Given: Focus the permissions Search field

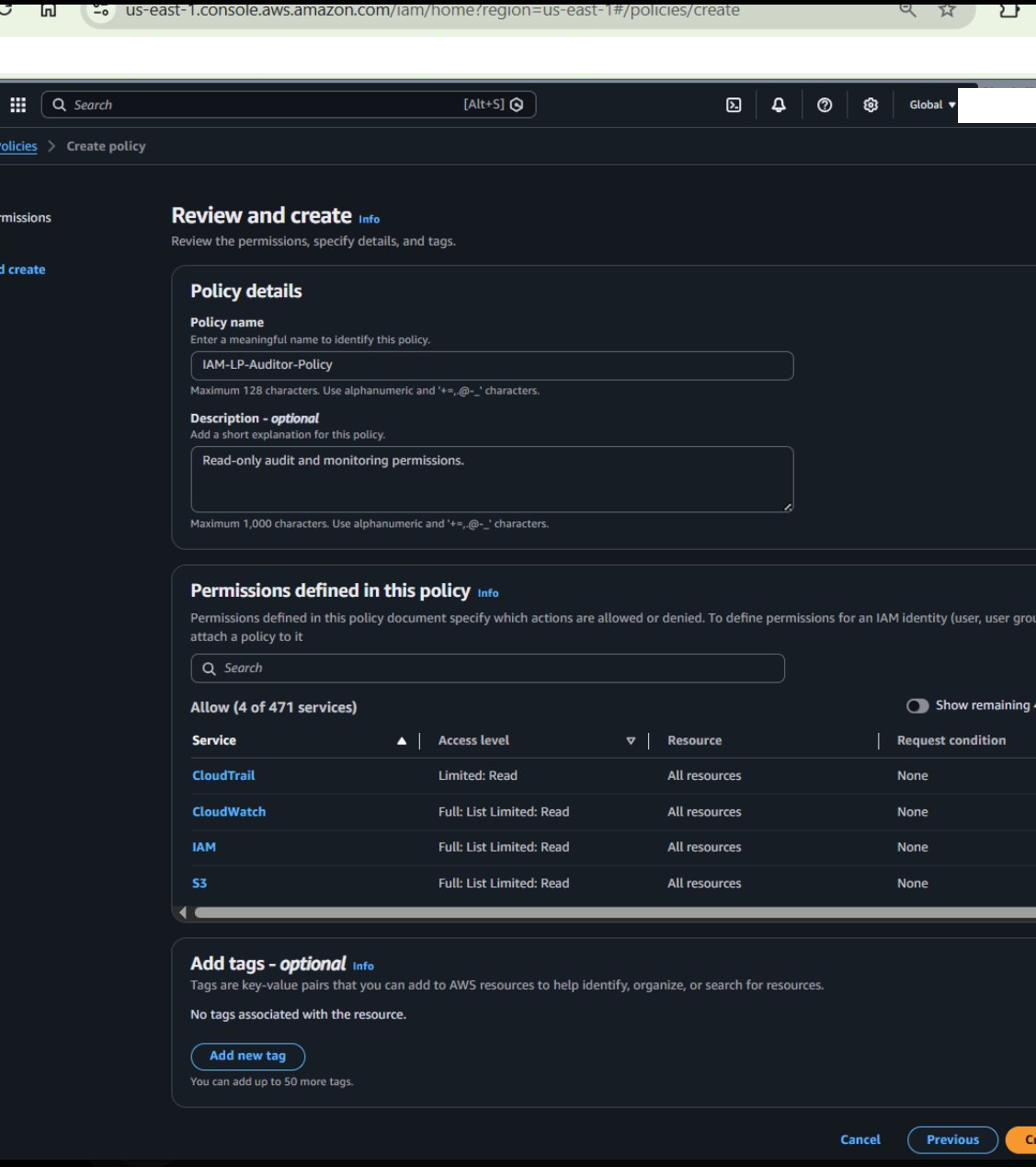Looking at the screenshot, I should 488,668.
